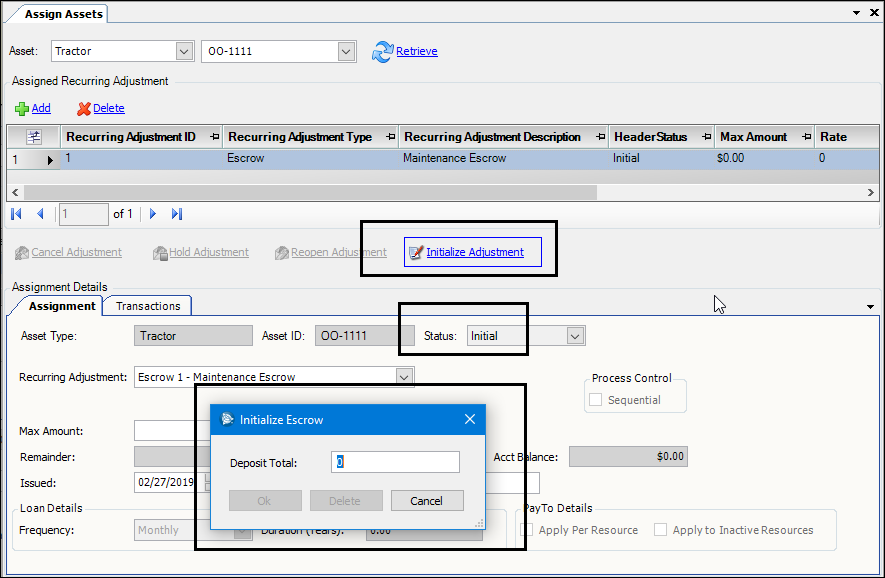This screenshot has width=885, height=578.
Task: Open the Assign Assets window menu arrow
Action: tap(857, 12)
